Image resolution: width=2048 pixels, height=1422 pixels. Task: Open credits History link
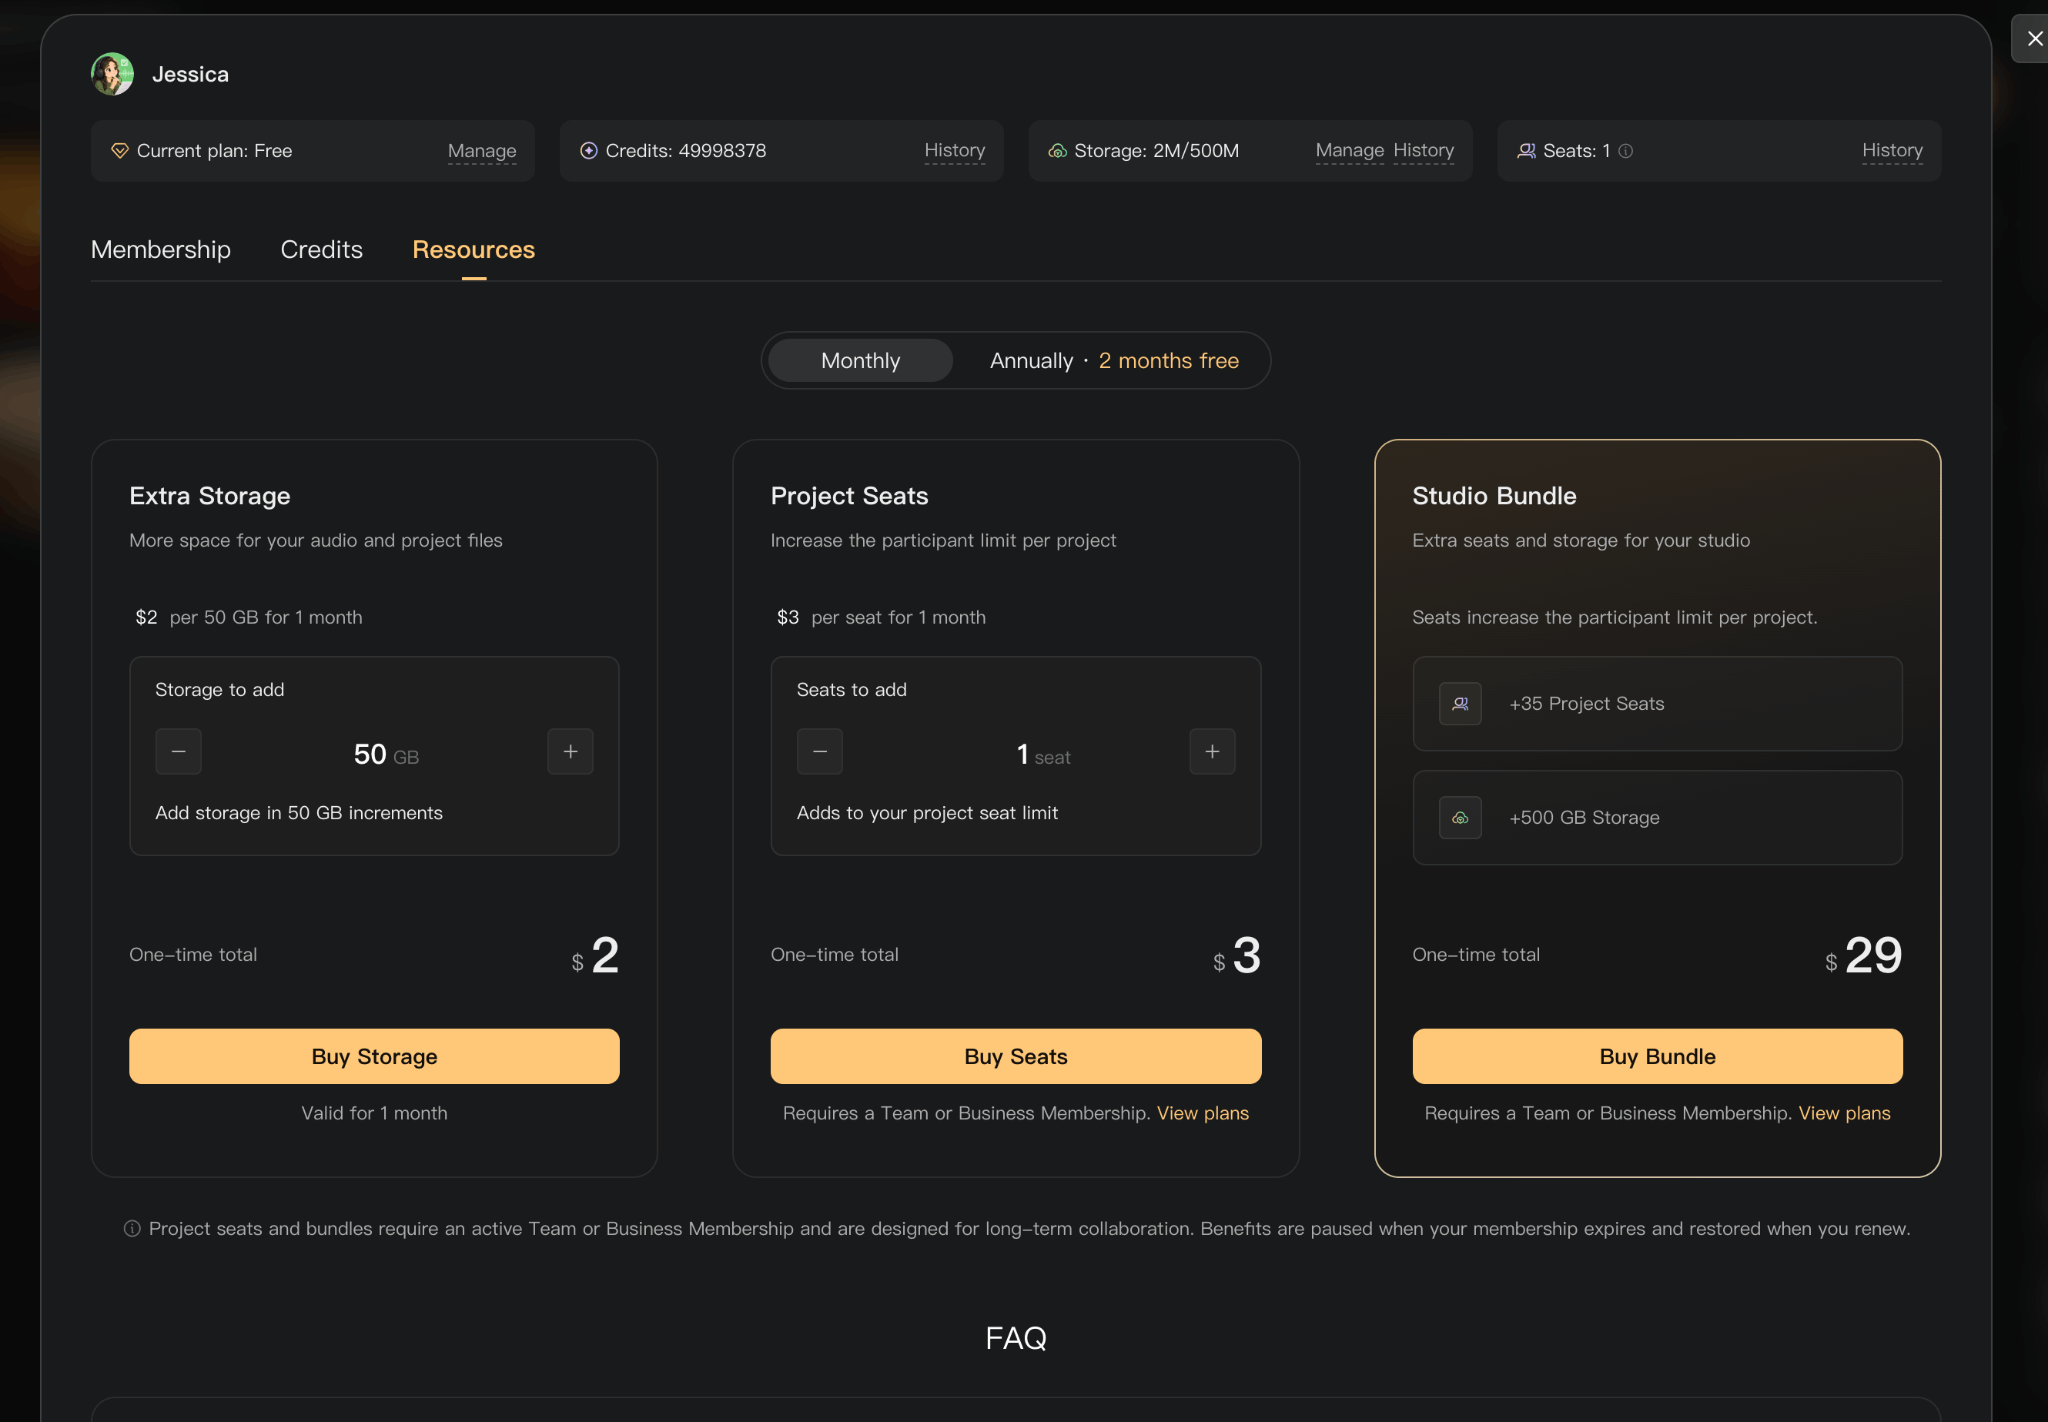[955, 151]
